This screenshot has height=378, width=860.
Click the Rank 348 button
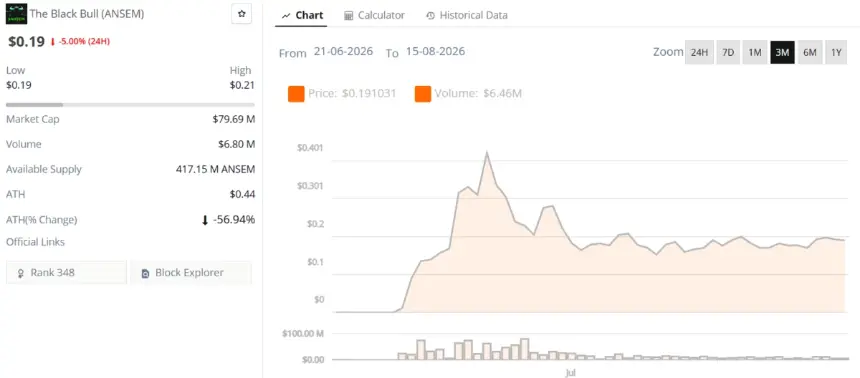(x=66, y=273)
